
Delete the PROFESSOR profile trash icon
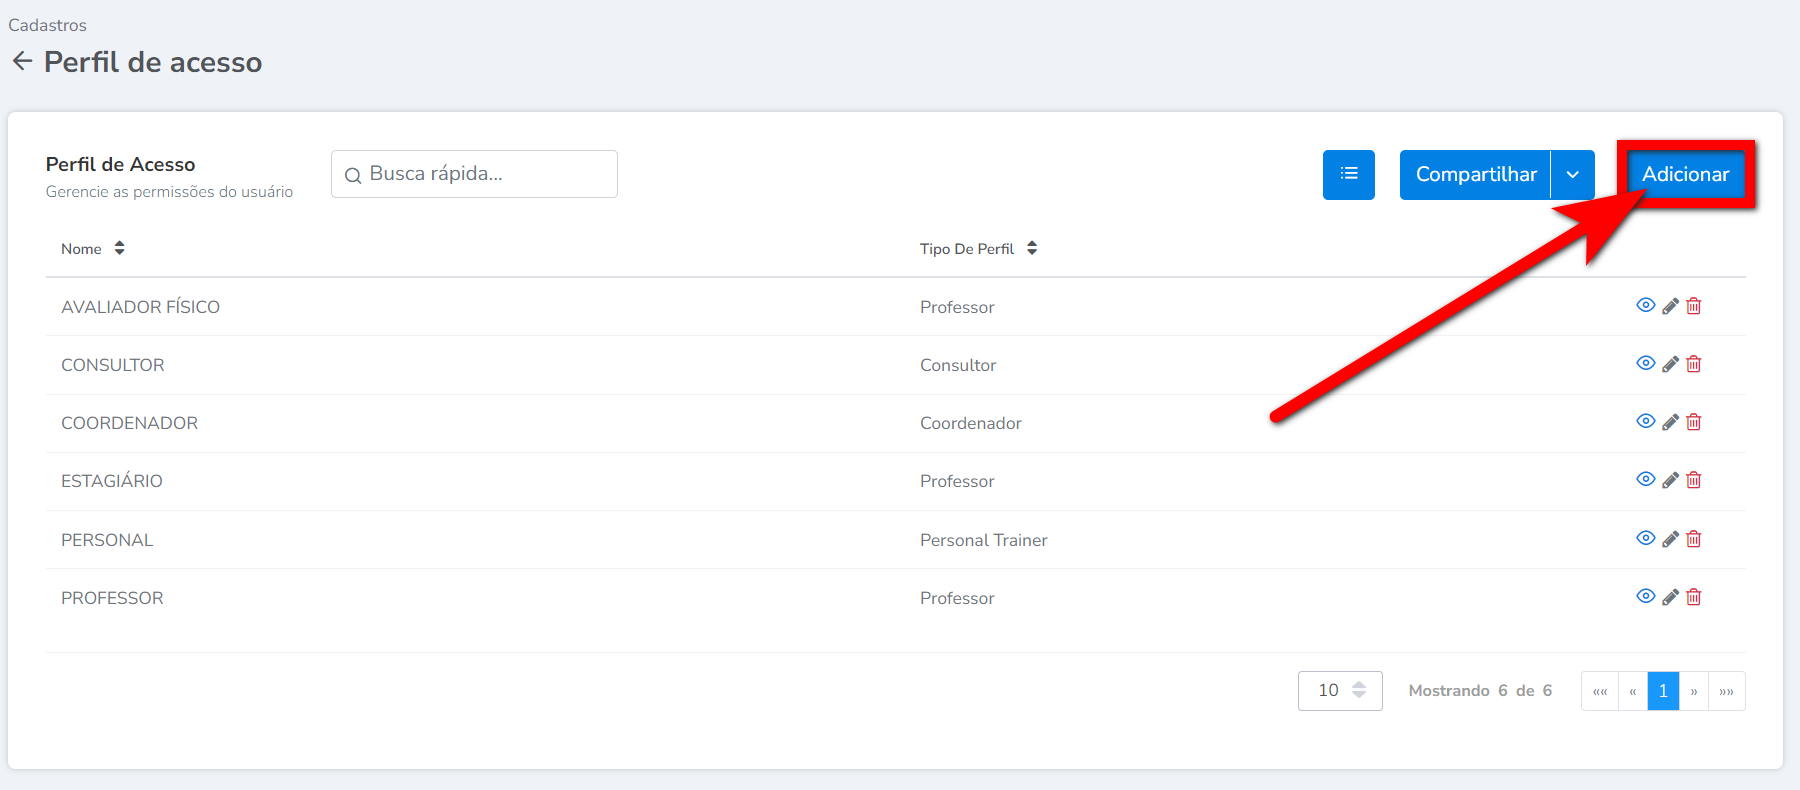(x=1694, y=597)
